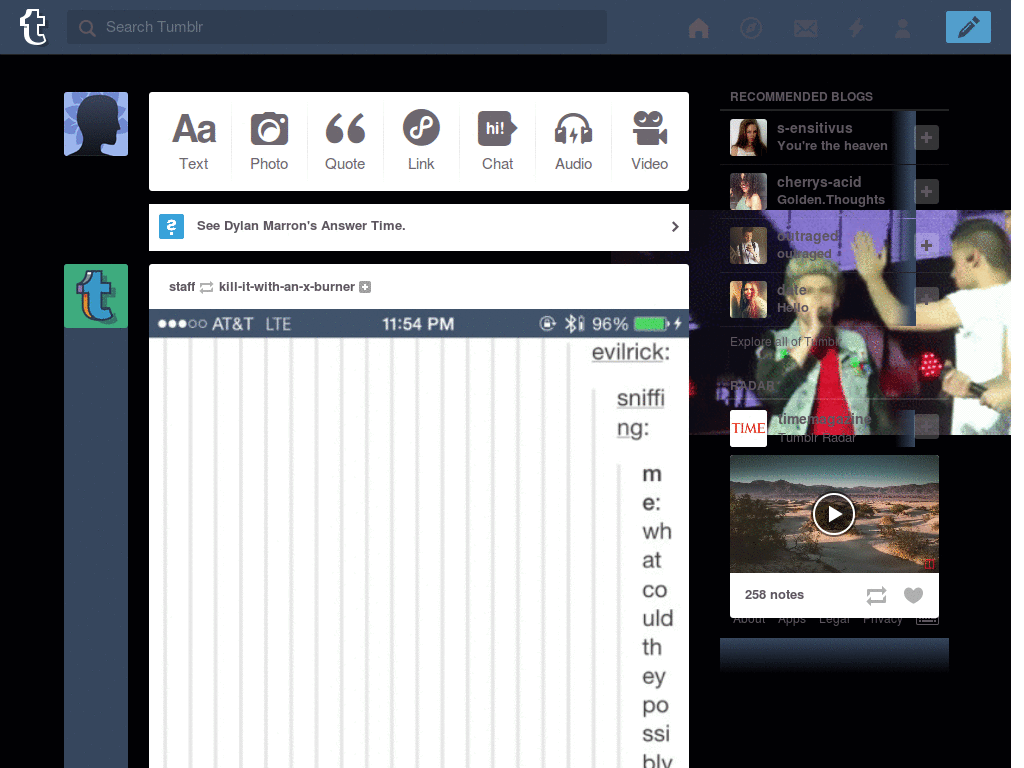
Task: Create a new Photo post
Action: [x=269, y=141]
